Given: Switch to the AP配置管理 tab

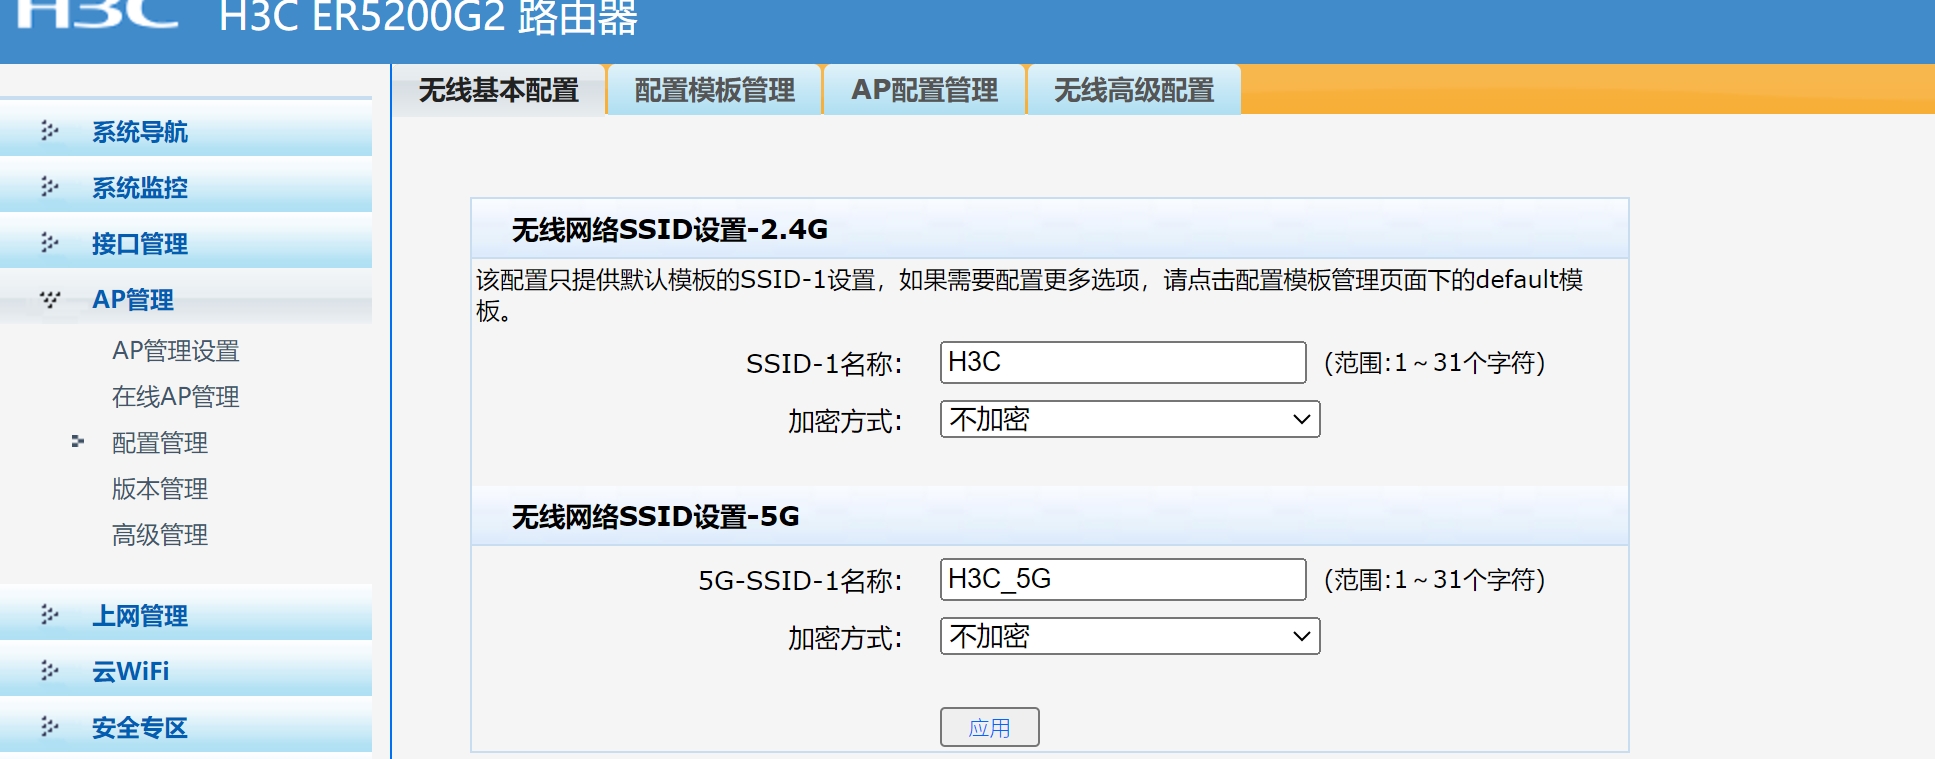Looking at the screenshot, I should point(924,90).
